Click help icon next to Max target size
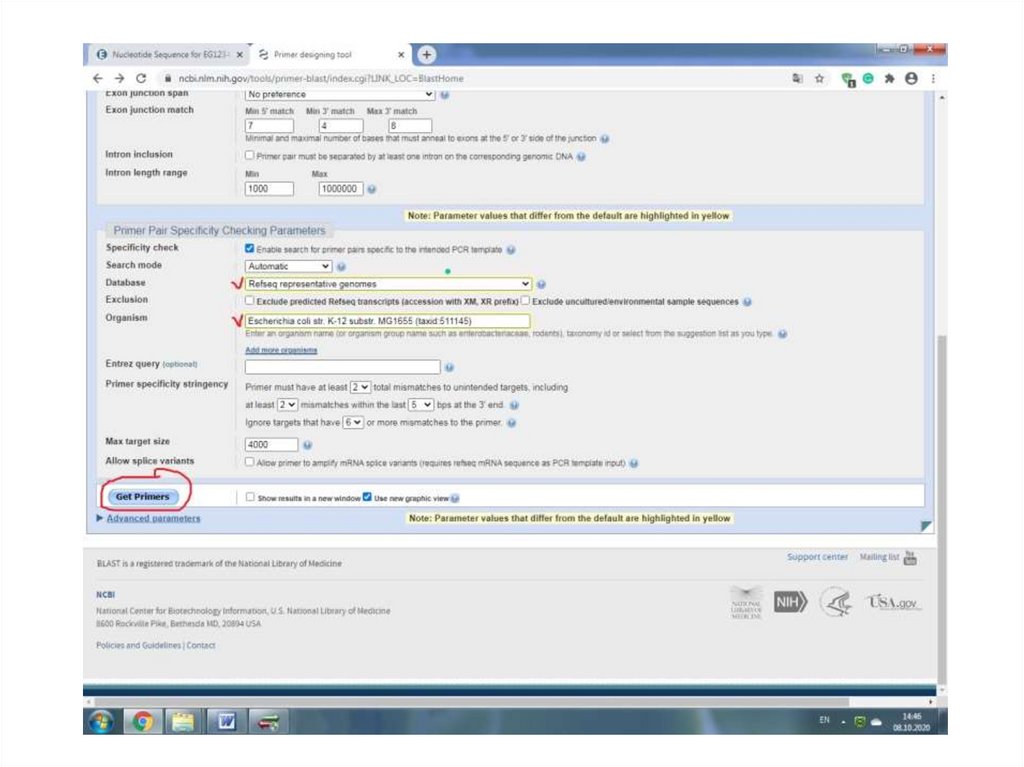Screen dimensions: 1024x767 307,445
